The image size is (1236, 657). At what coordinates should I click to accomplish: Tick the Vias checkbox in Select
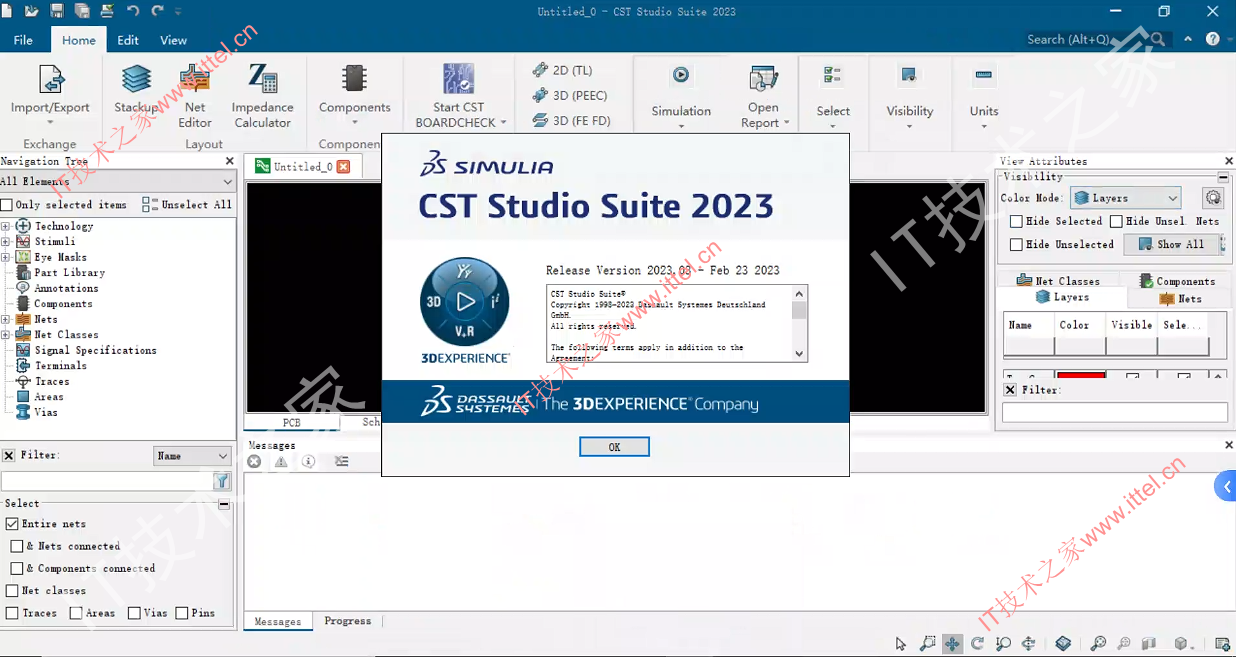pyautogui.click(x=134, y=613)
